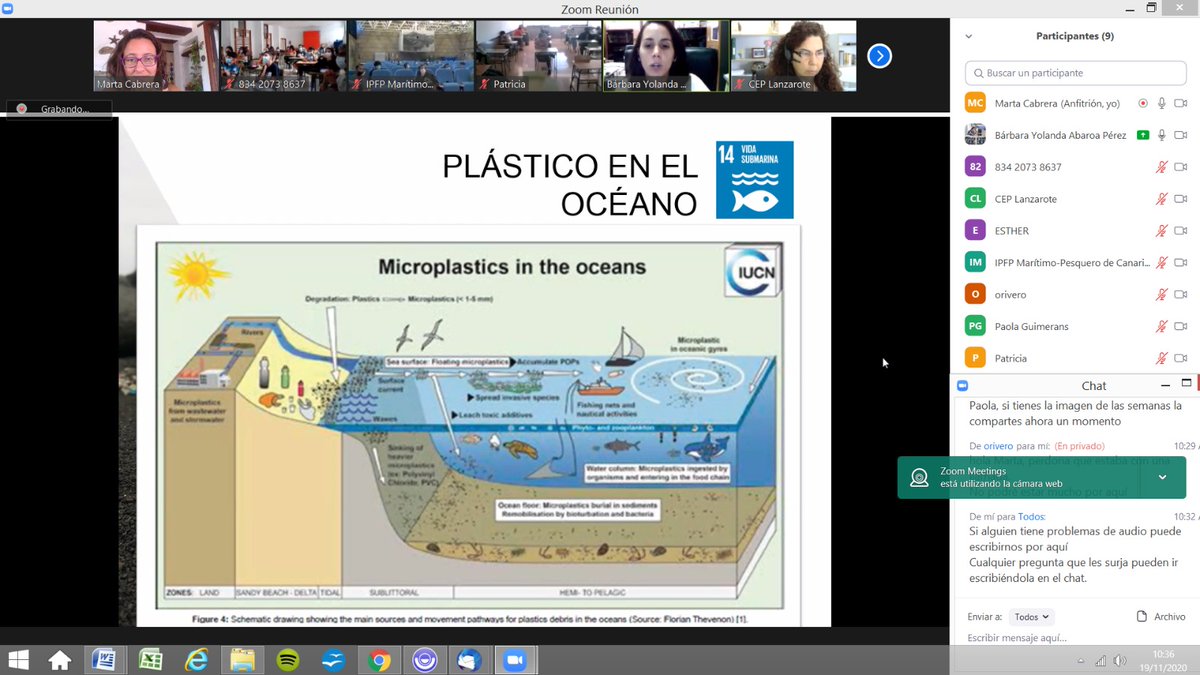Click the volume icon in system tray
The width and height of the screenshot is (1200, 675).
pyautogui.click(x=1118, y=661)
